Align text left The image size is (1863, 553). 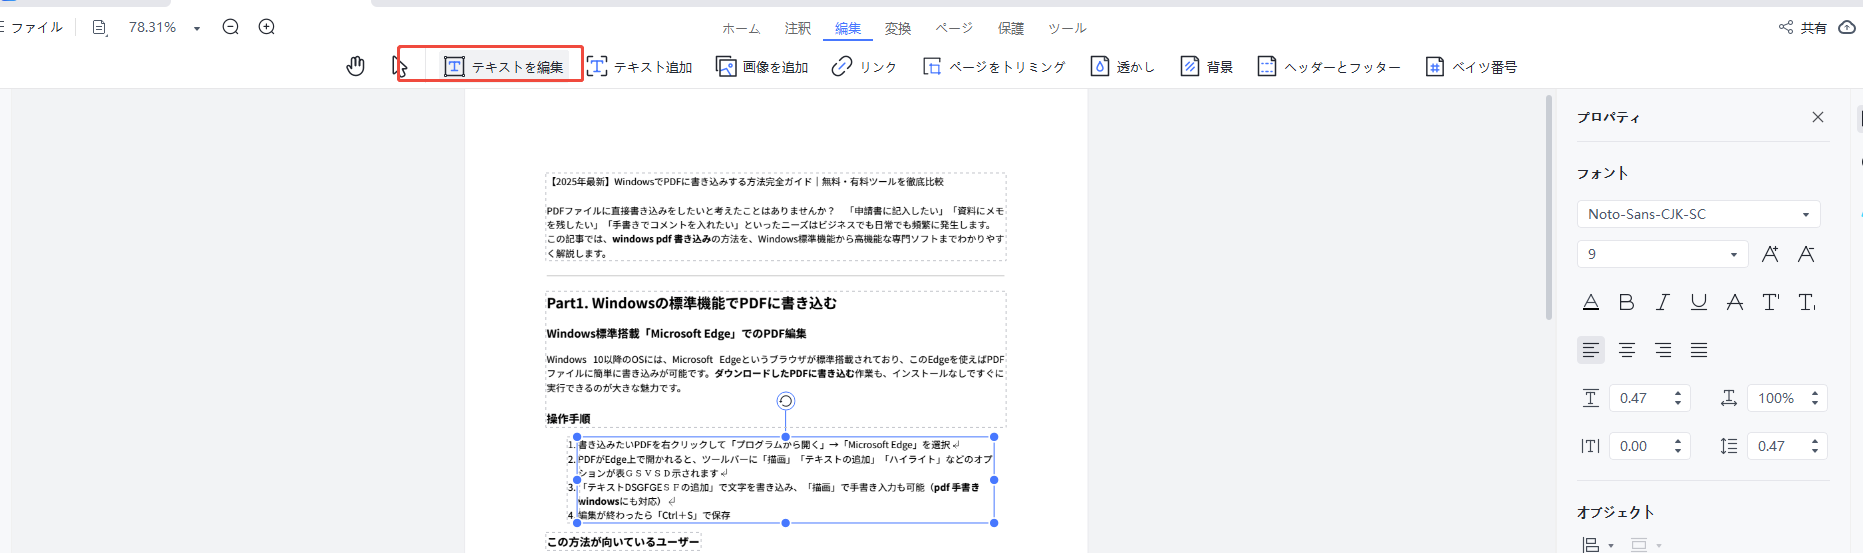pos(1591,350)
